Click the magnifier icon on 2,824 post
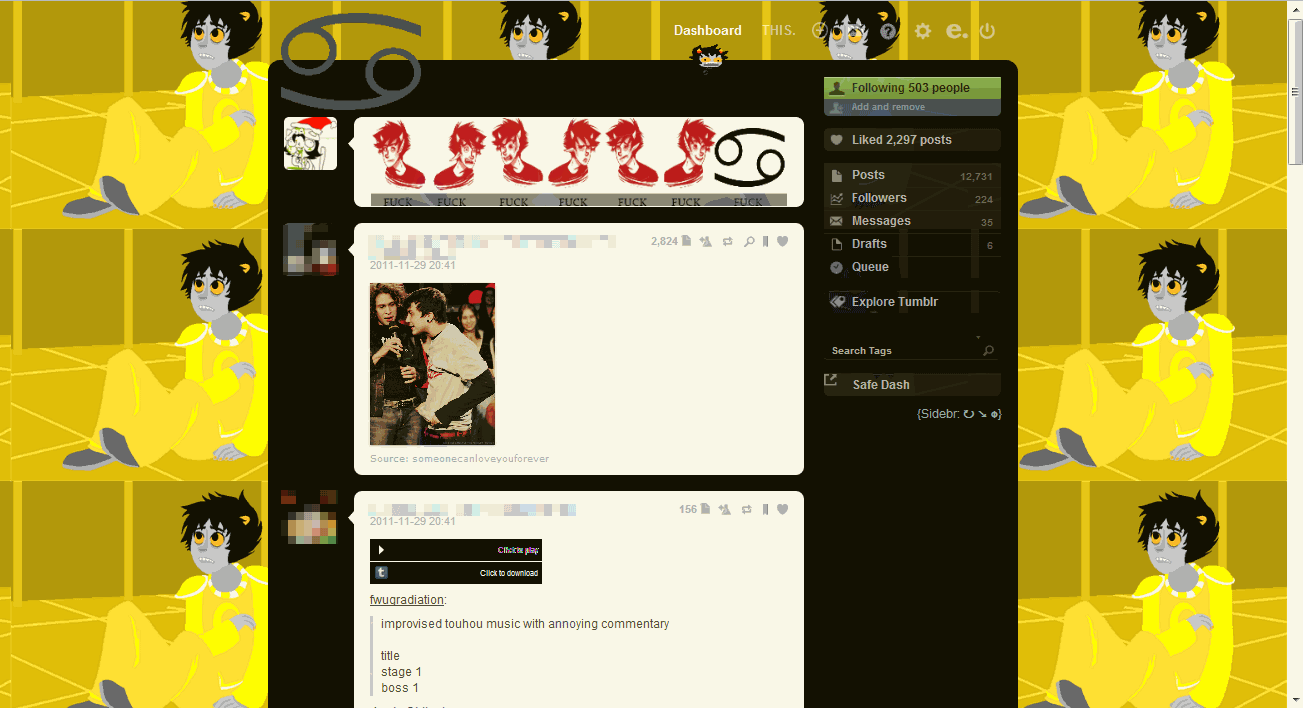This screenshot has height=708, width=1303. 749,241
